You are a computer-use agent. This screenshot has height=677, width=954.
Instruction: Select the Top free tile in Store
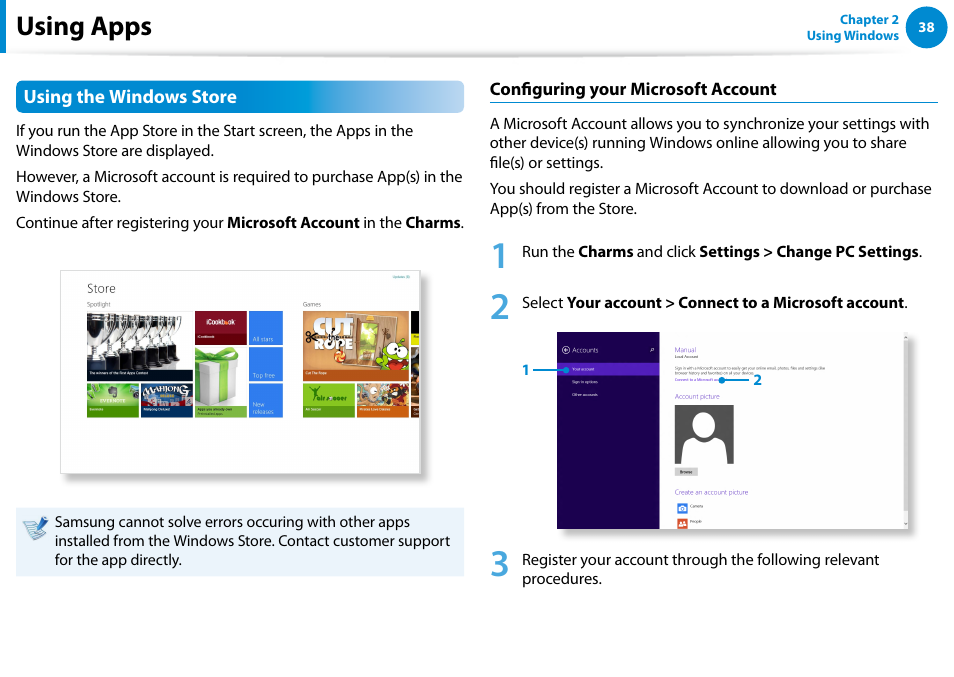266,364
